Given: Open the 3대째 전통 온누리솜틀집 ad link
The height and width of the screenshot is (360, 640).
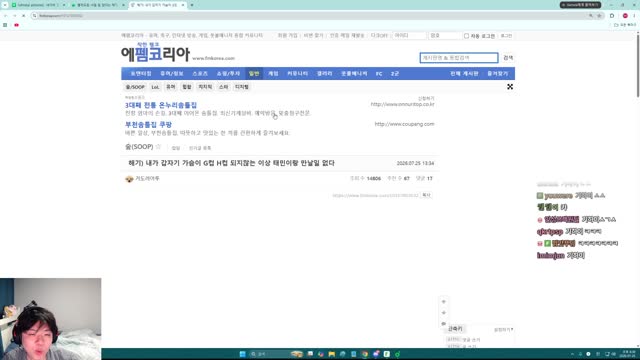Looking at the screenshot, I should 161,105.
